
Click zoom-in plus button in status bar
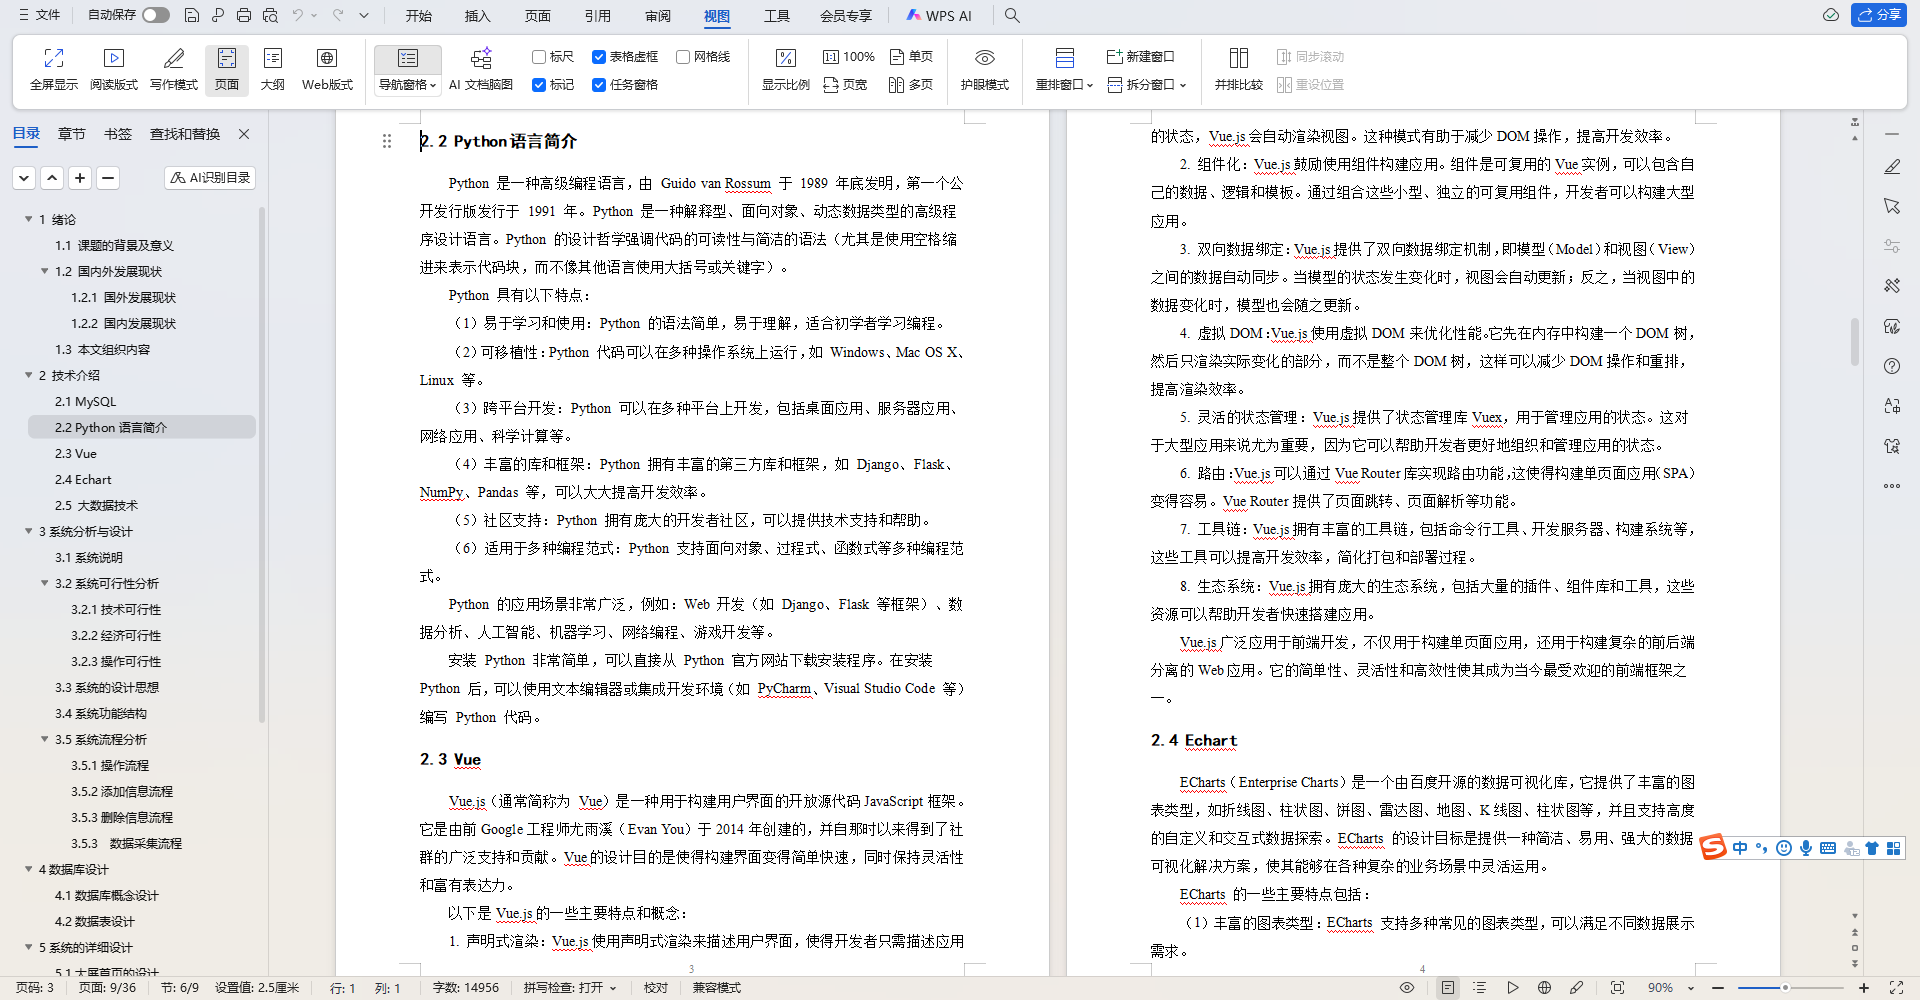pyautogui.click(x=1864, y=988)
